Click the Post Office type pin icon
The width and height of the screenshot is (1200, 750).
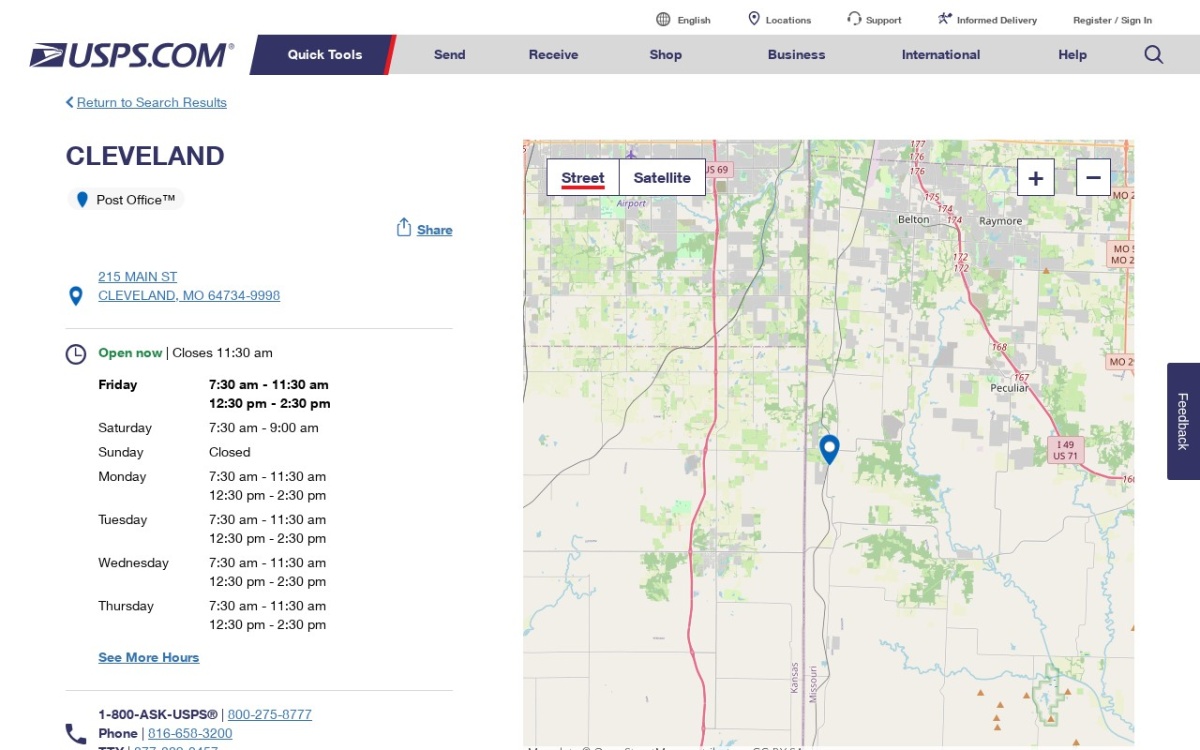click(x=82, y=200)
